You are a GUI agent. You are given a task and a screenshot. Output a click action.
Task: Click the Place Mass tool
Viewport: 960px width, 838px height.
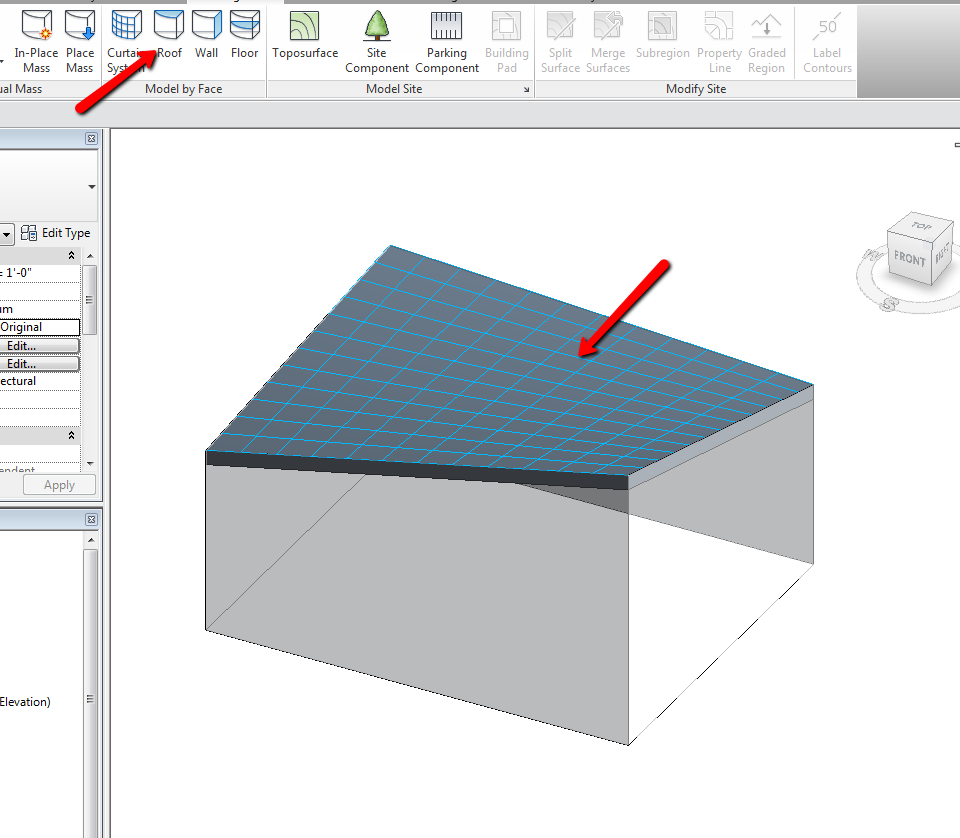(80, 40)
